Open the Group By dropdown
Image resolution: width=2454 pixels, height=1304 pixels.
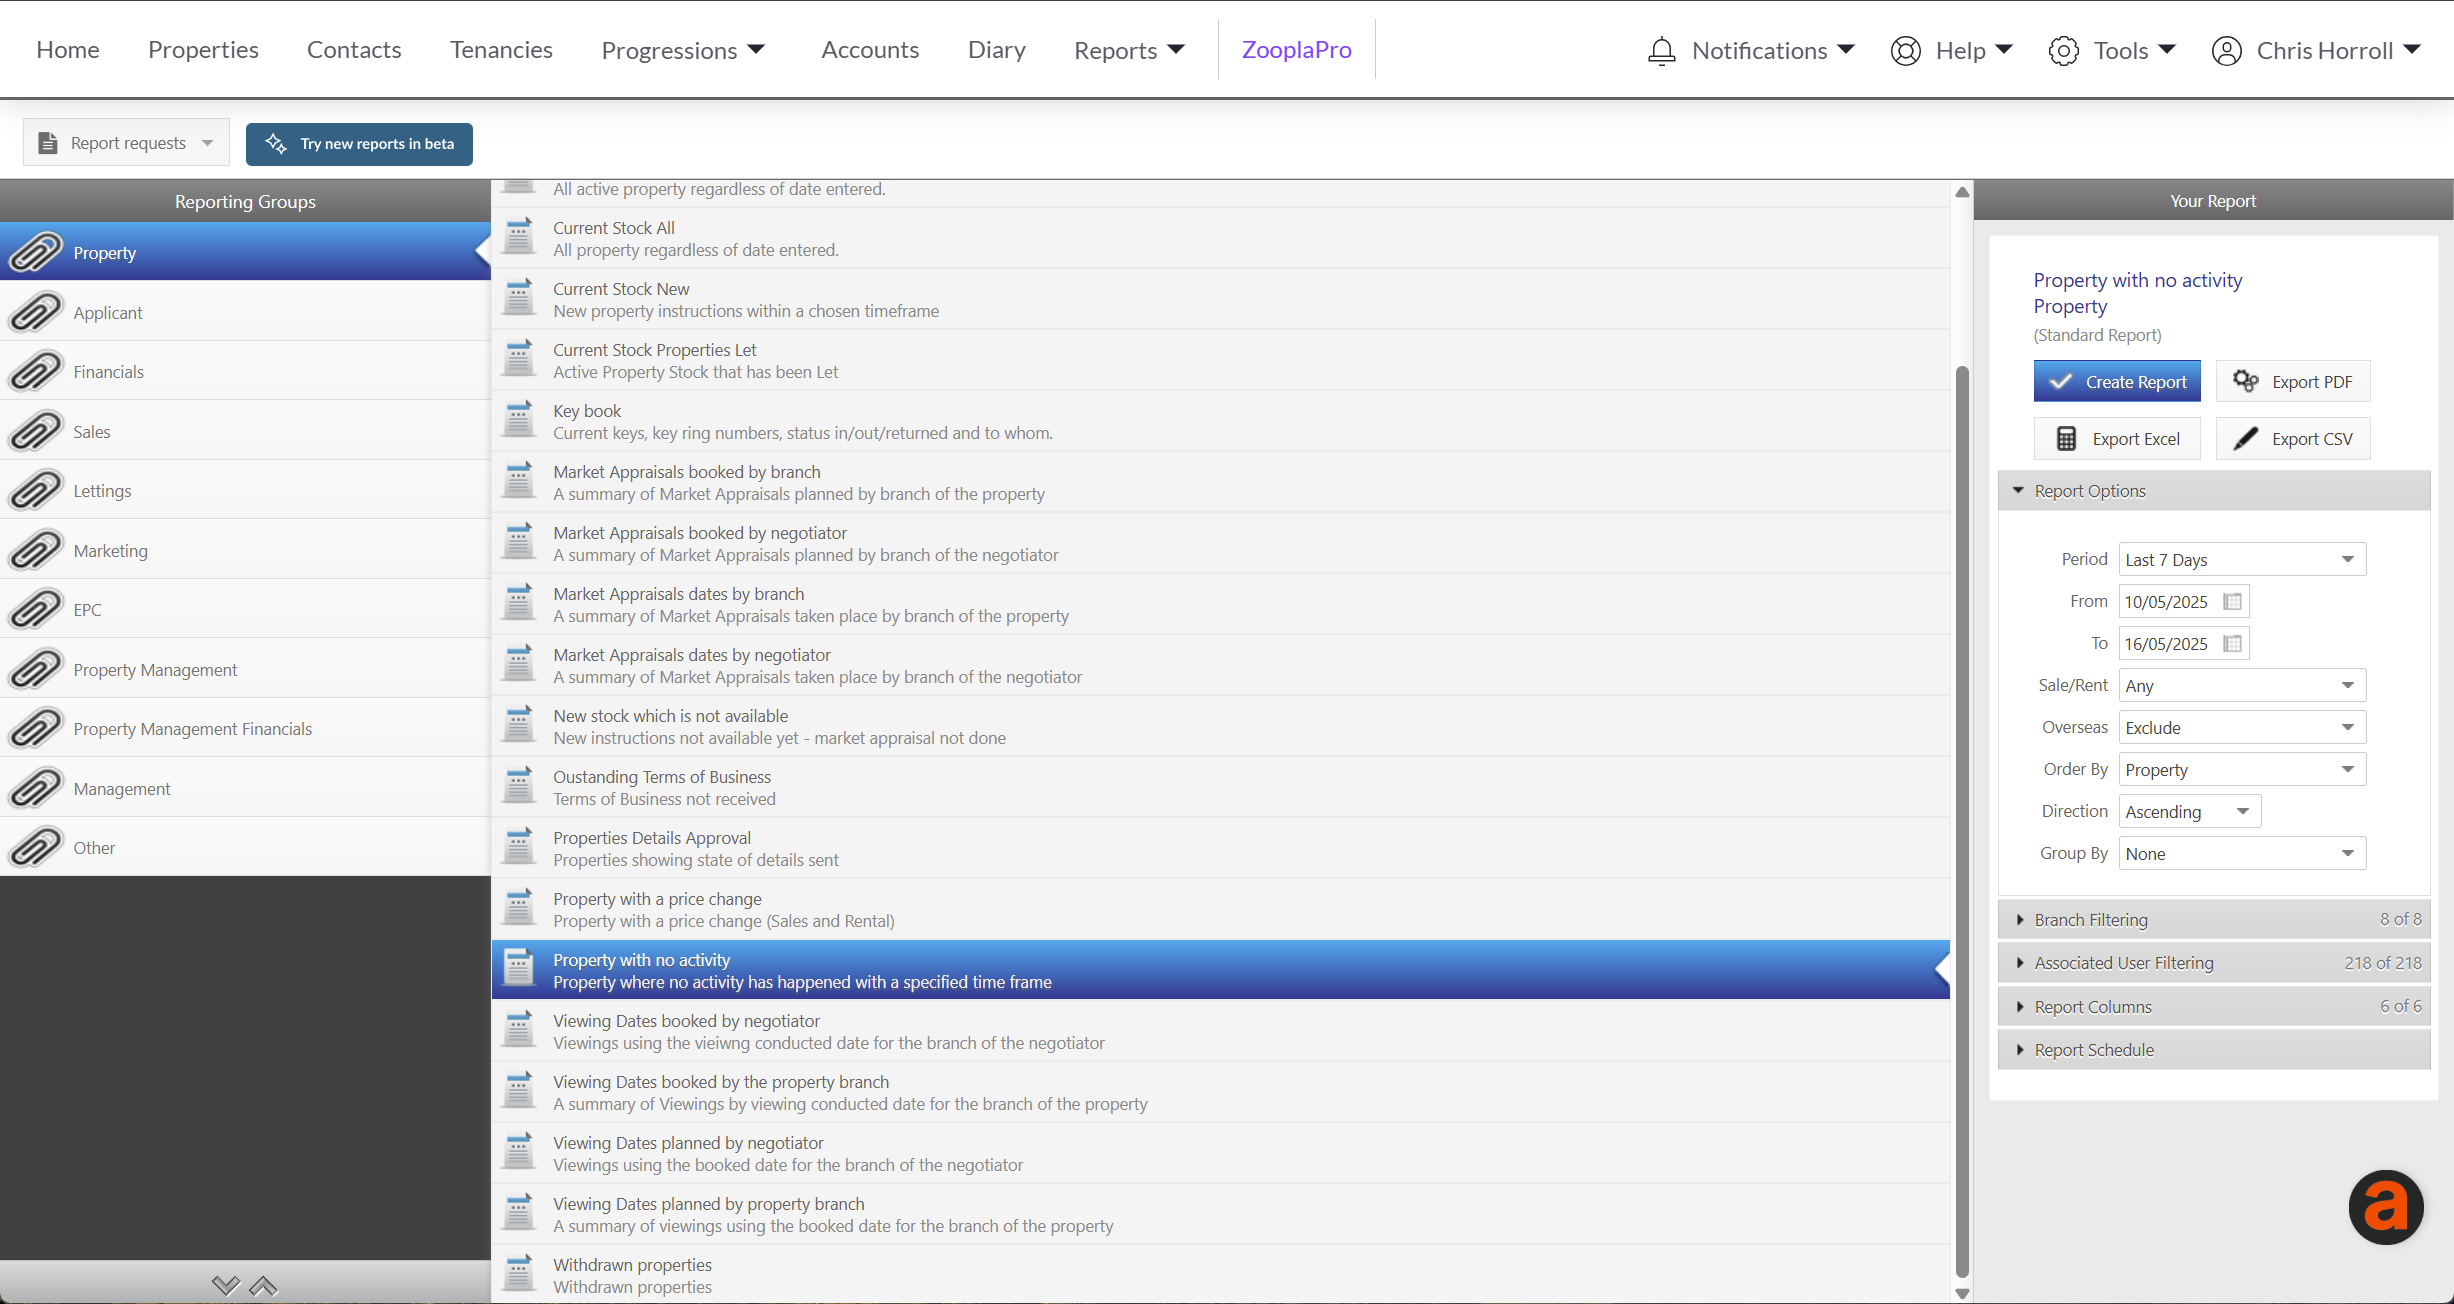[x=2242, y=853]
